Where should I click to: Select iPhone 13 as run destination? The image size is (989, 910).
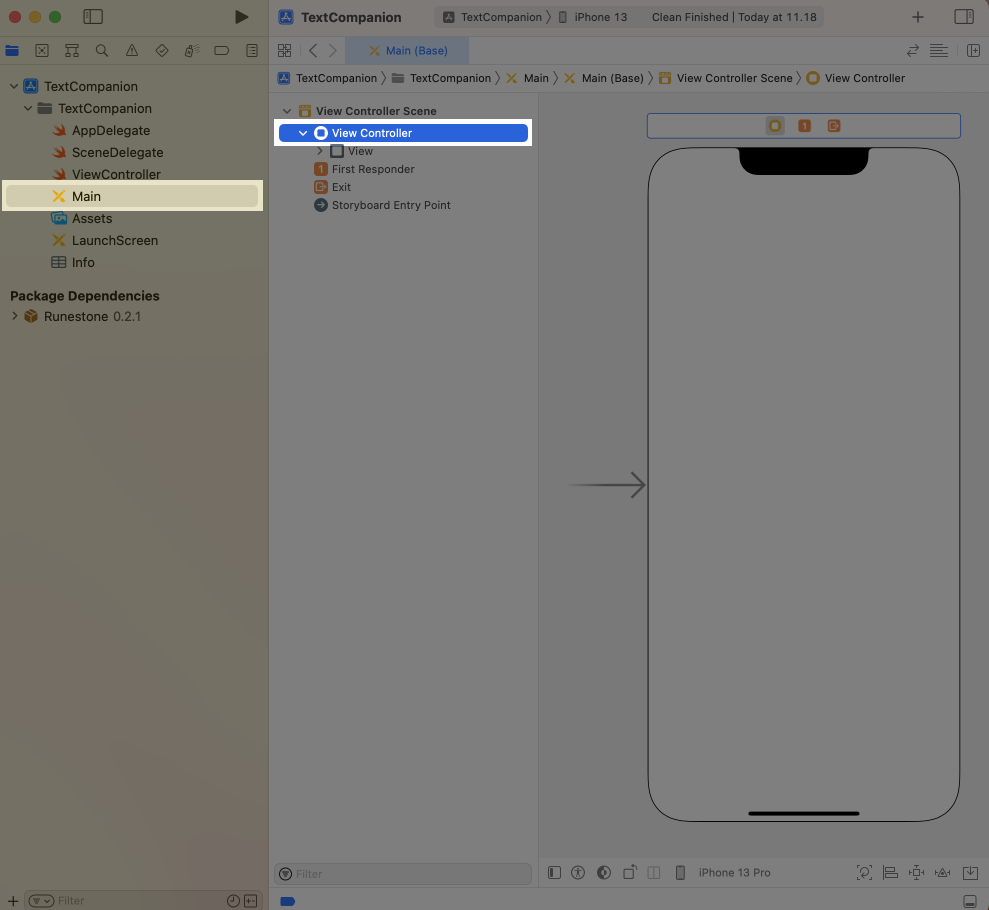click(x=600, y=17)
